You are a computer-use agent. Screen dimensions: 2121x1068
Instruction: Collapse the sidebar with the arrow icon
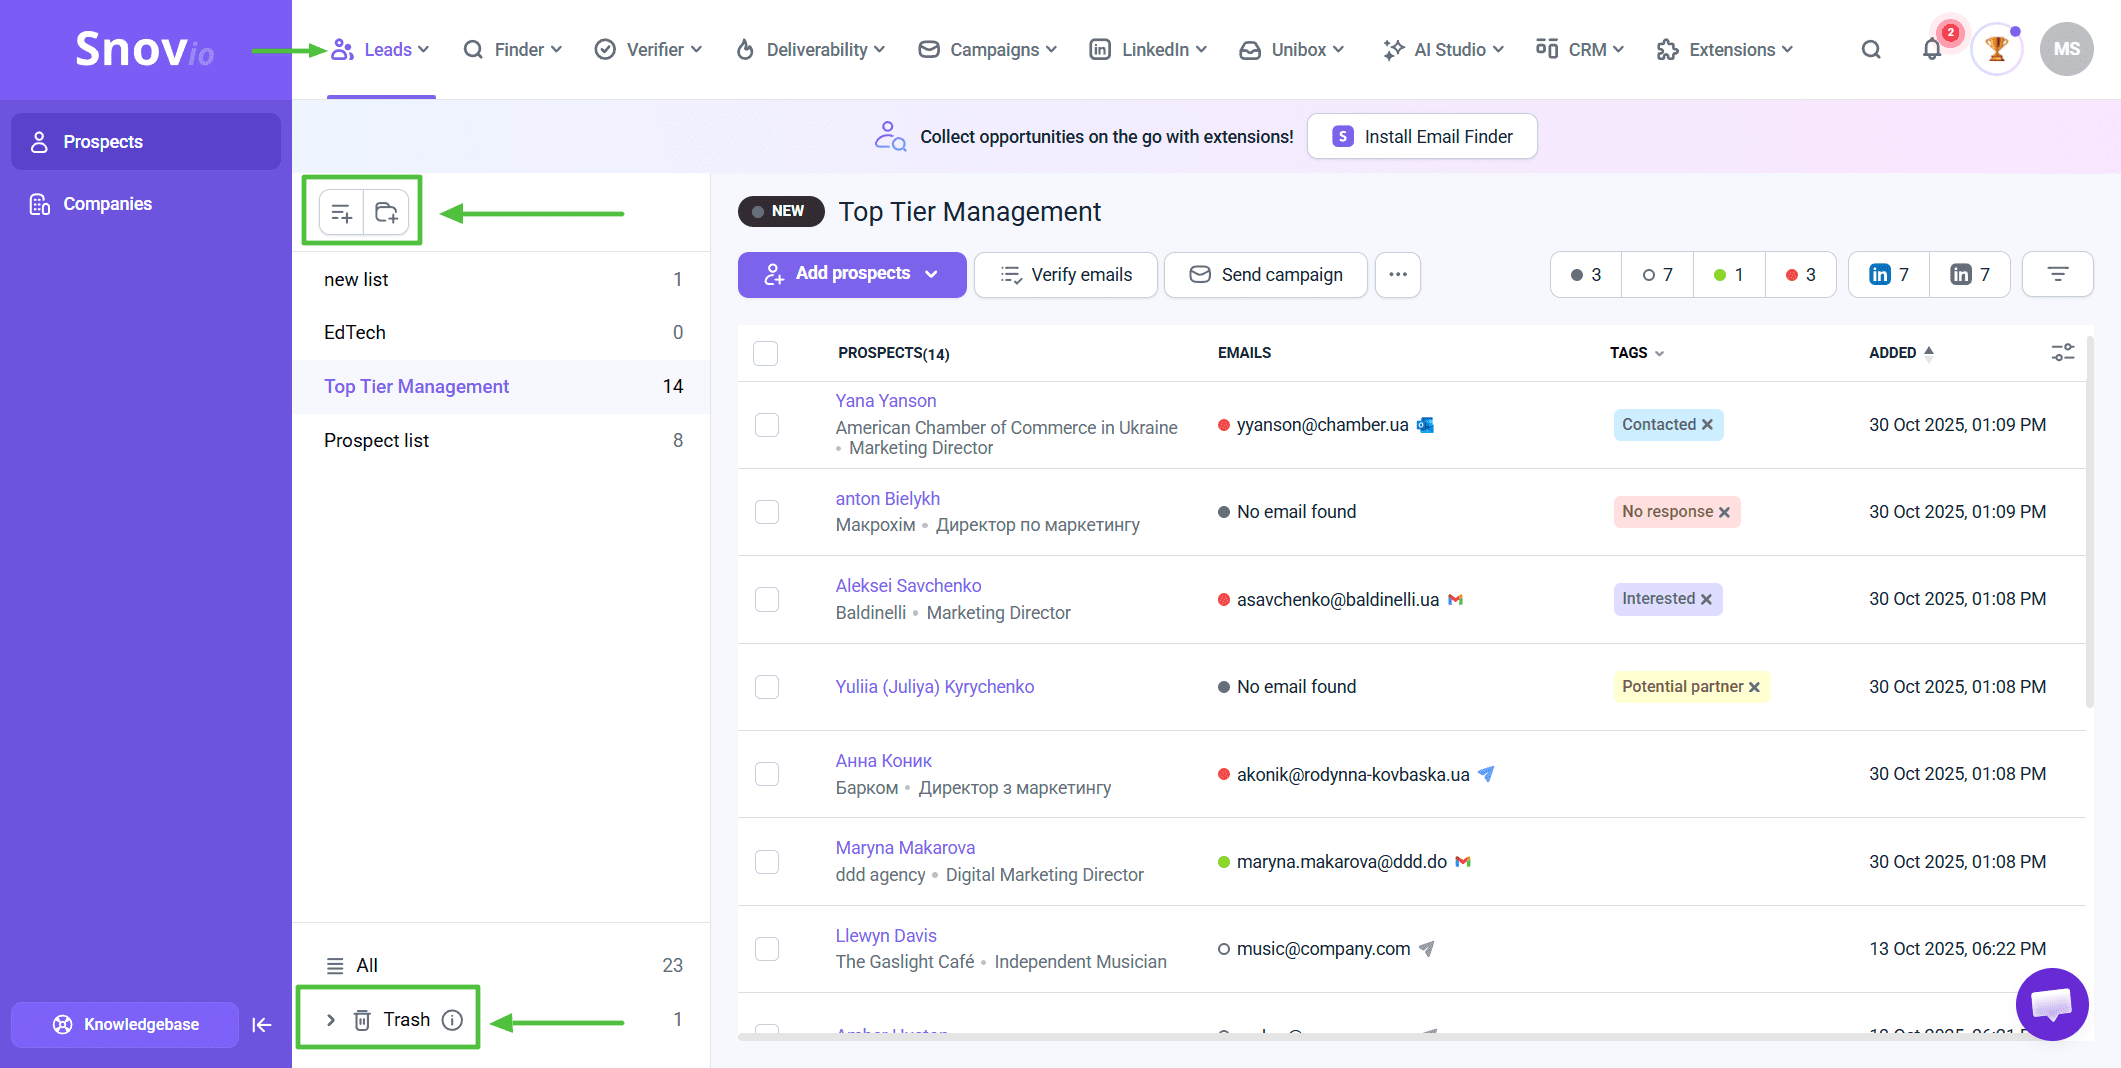(262, 1024)
